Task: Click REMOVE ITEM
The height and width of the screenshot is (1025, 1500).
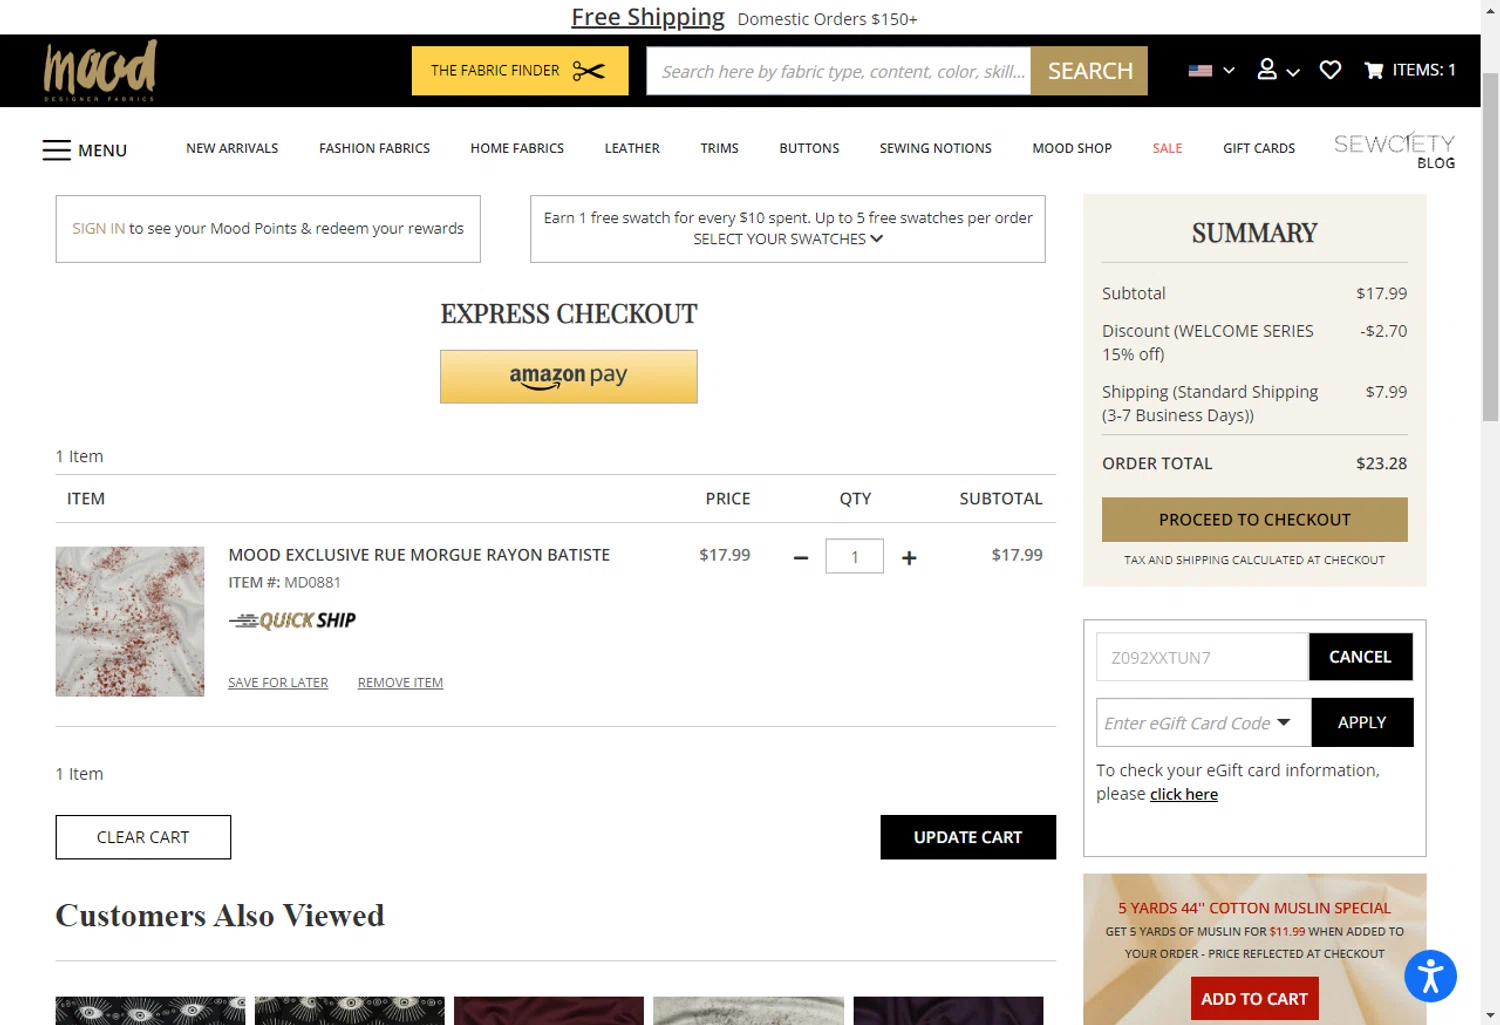Action: [x=400, y=682]
